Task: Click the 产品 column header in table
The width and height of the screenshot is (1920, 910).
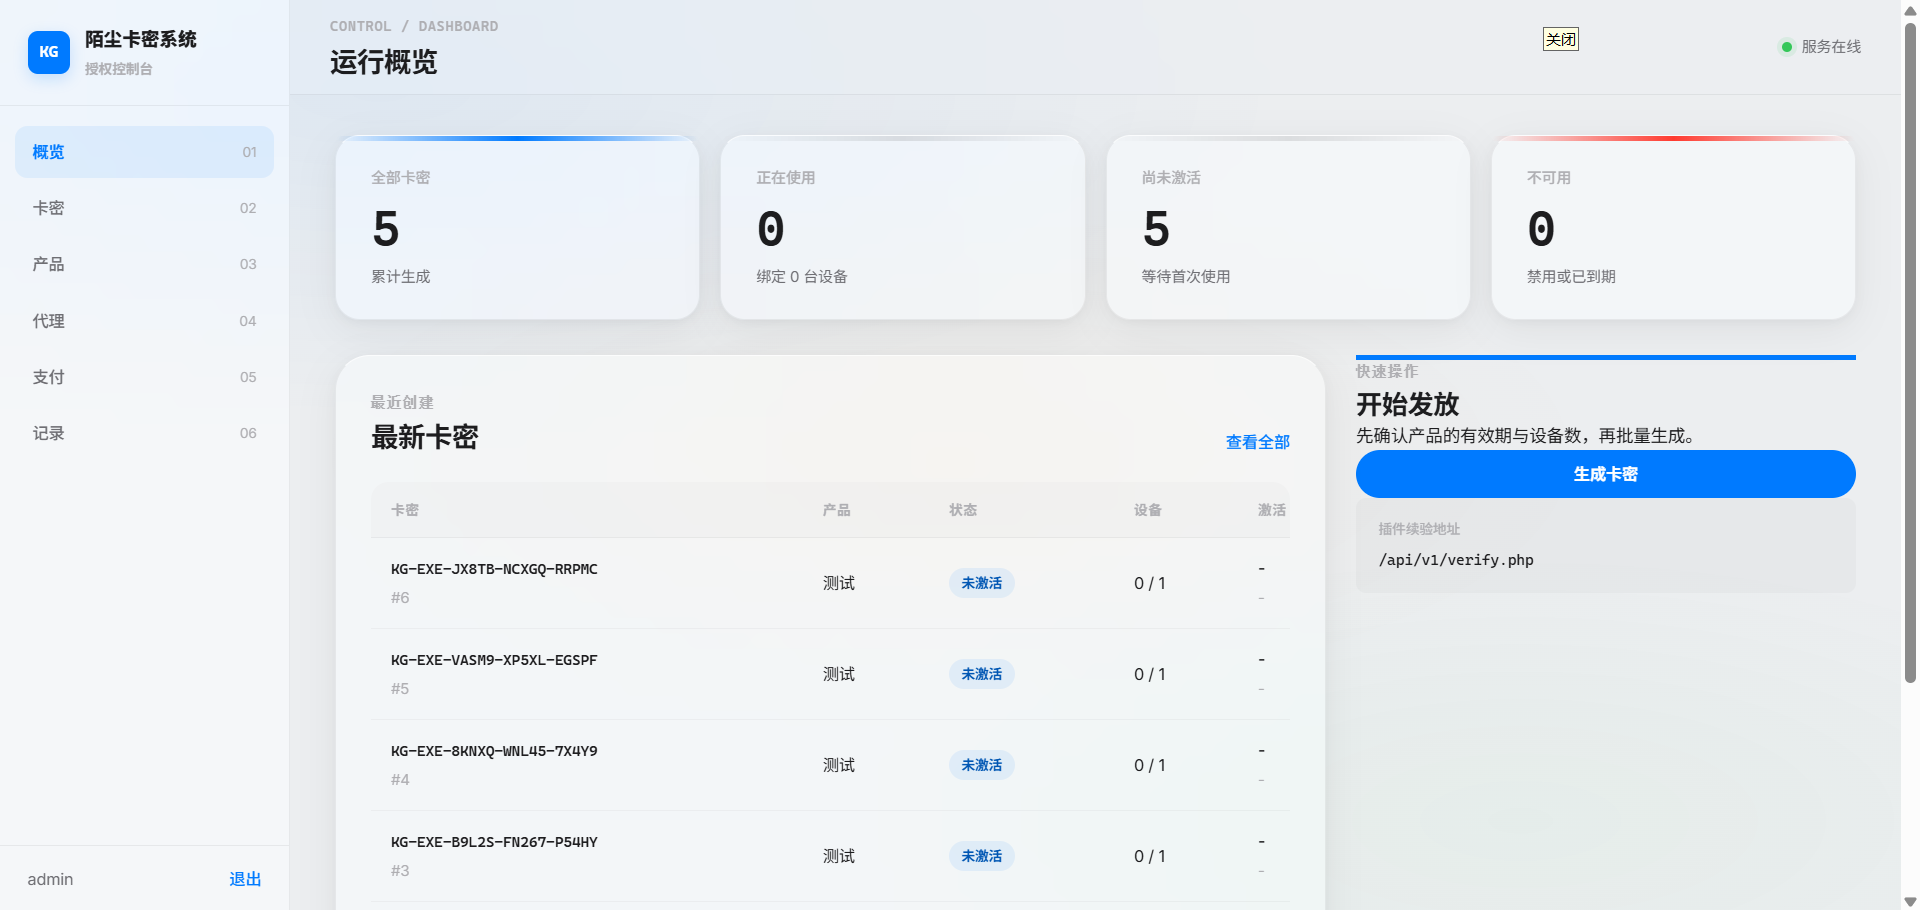Action: point(837,510)
